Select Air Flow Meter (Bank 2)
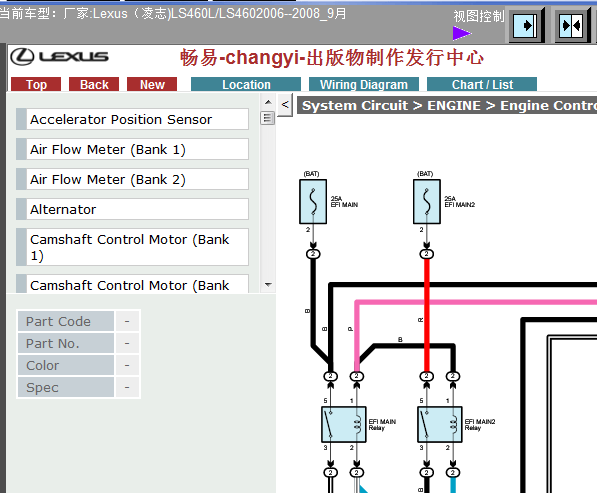This screenshot has width=597, height=493. point(132,179)
